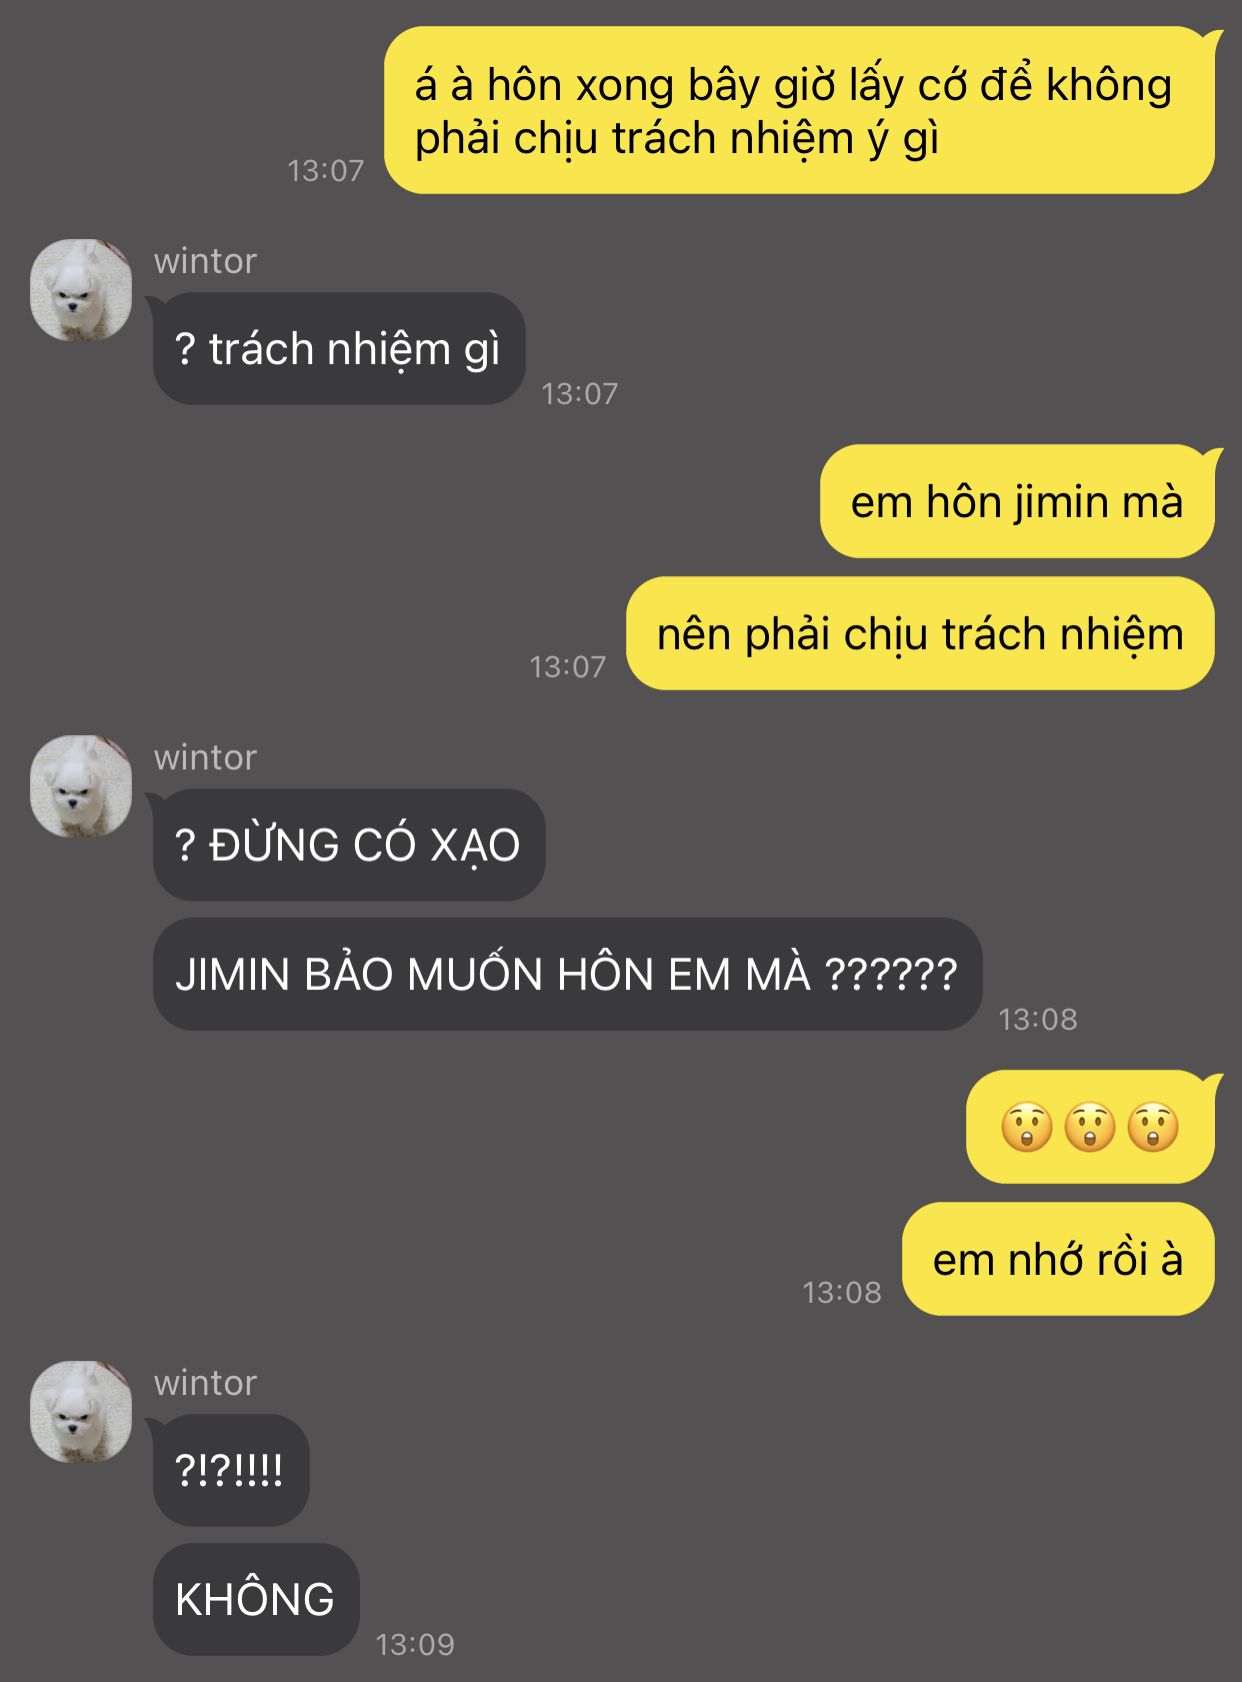Image resolution: width=1242 pixels, height=1682 pixels.
Task: Tap wintor's avatar beside "ĐỪNG CÓ XẠO"
Action: [x=81, y=787]
